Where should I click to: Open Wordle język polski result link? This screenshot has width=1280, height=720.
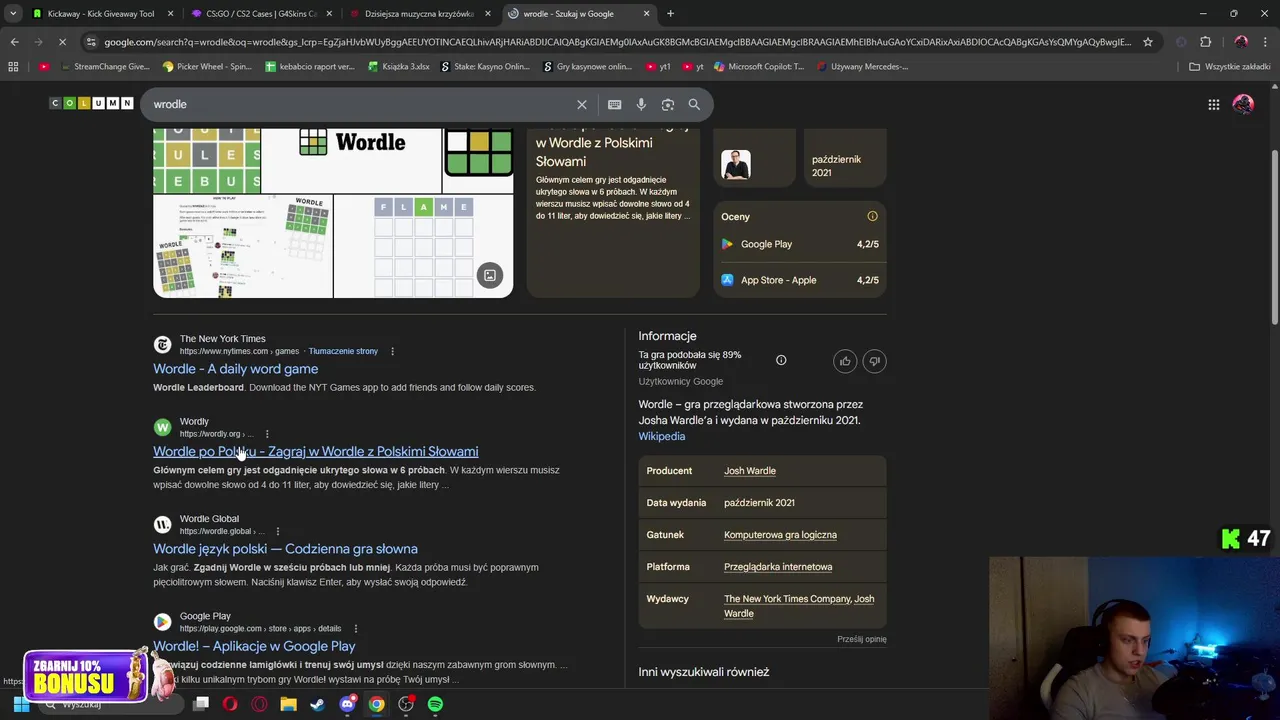point(285,549)
